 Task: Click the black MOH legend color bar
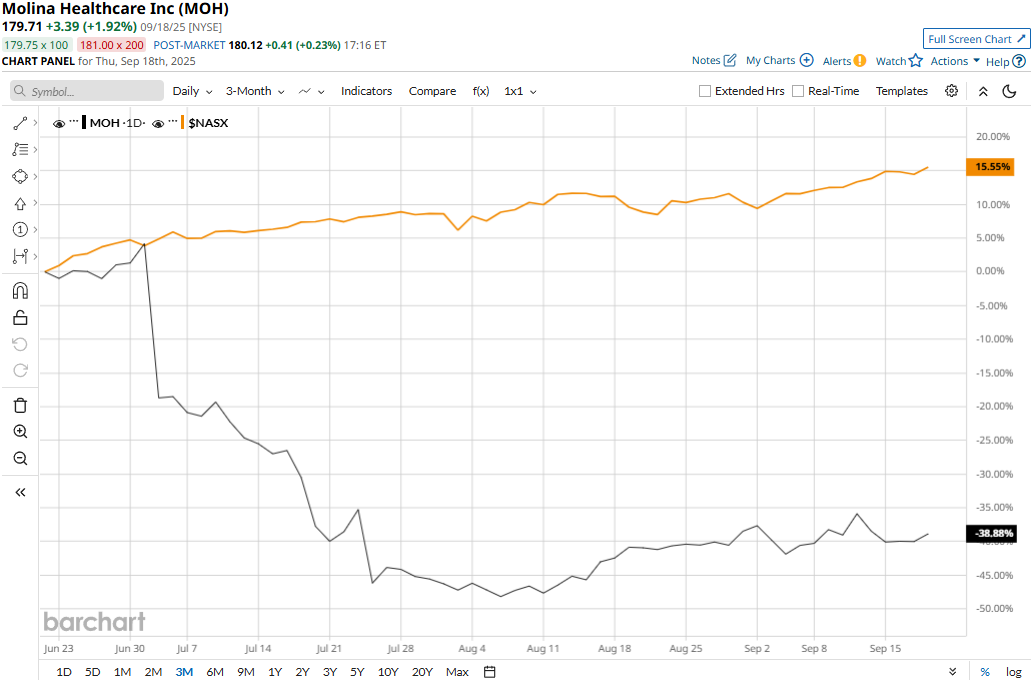(84, 122)
